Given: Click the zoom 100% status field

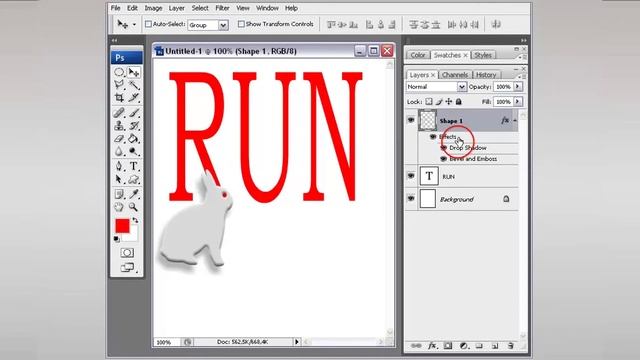Looking at the screenshot, I should 167,342.
